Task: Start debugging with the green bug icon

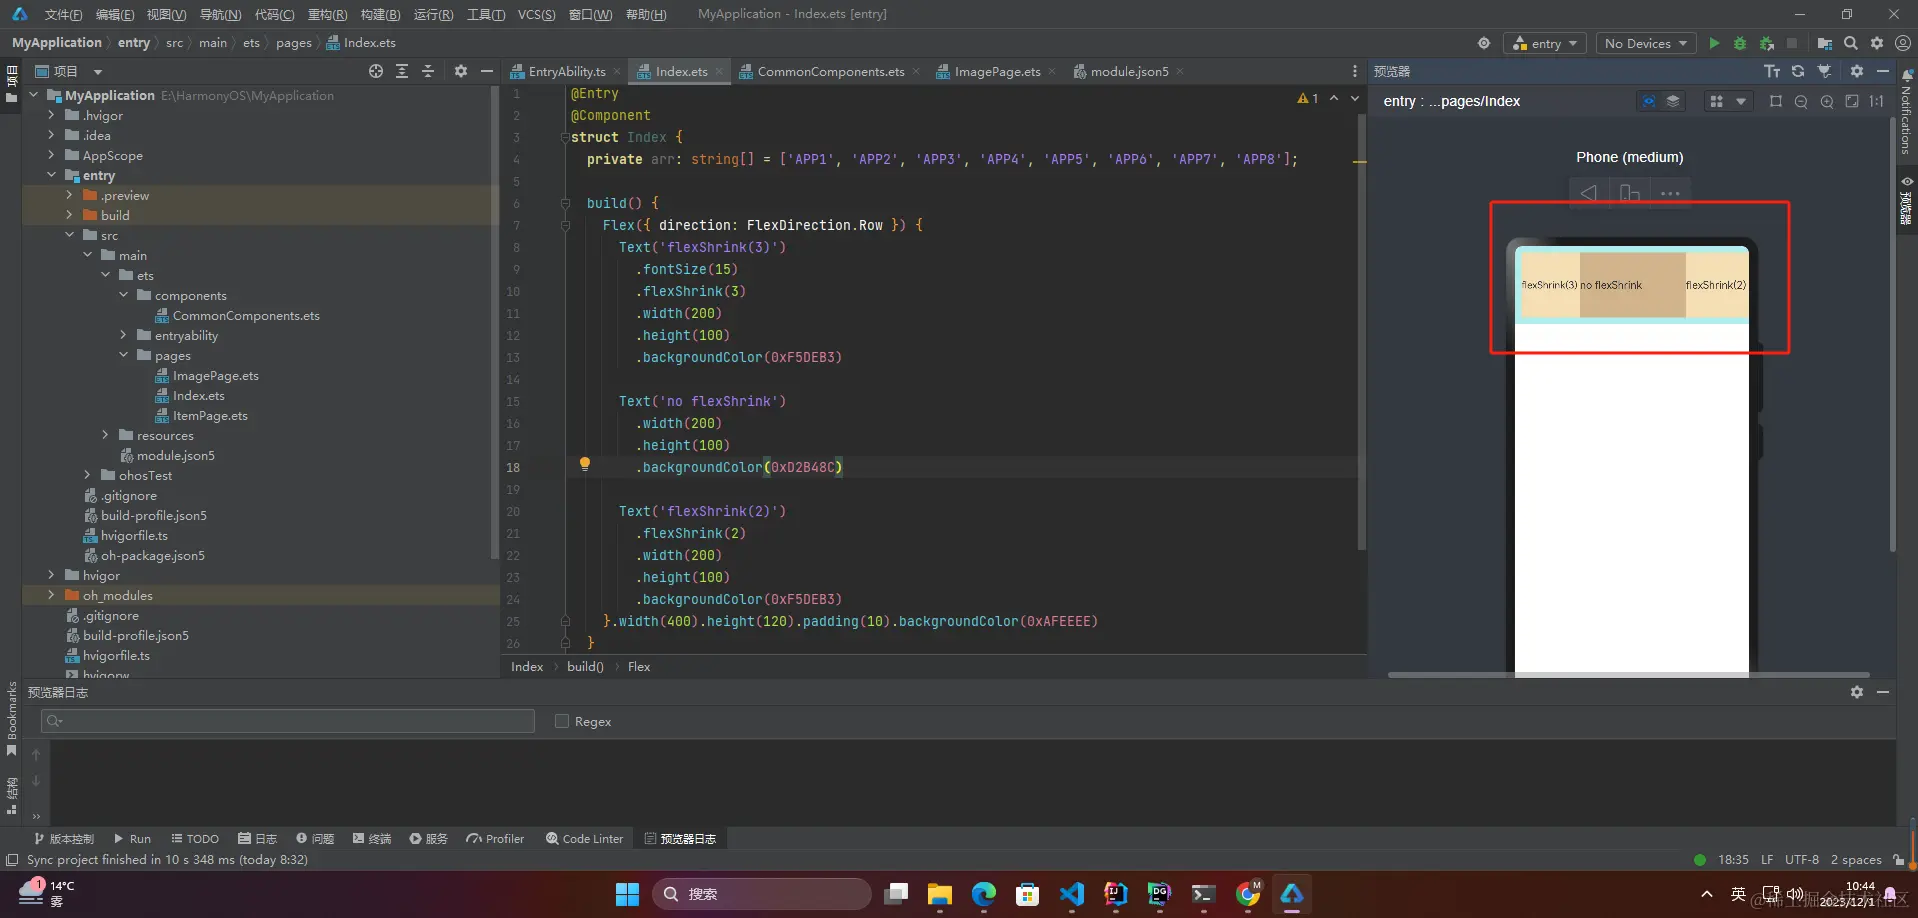Action: pyautogui.click(x=1740, y=43)
